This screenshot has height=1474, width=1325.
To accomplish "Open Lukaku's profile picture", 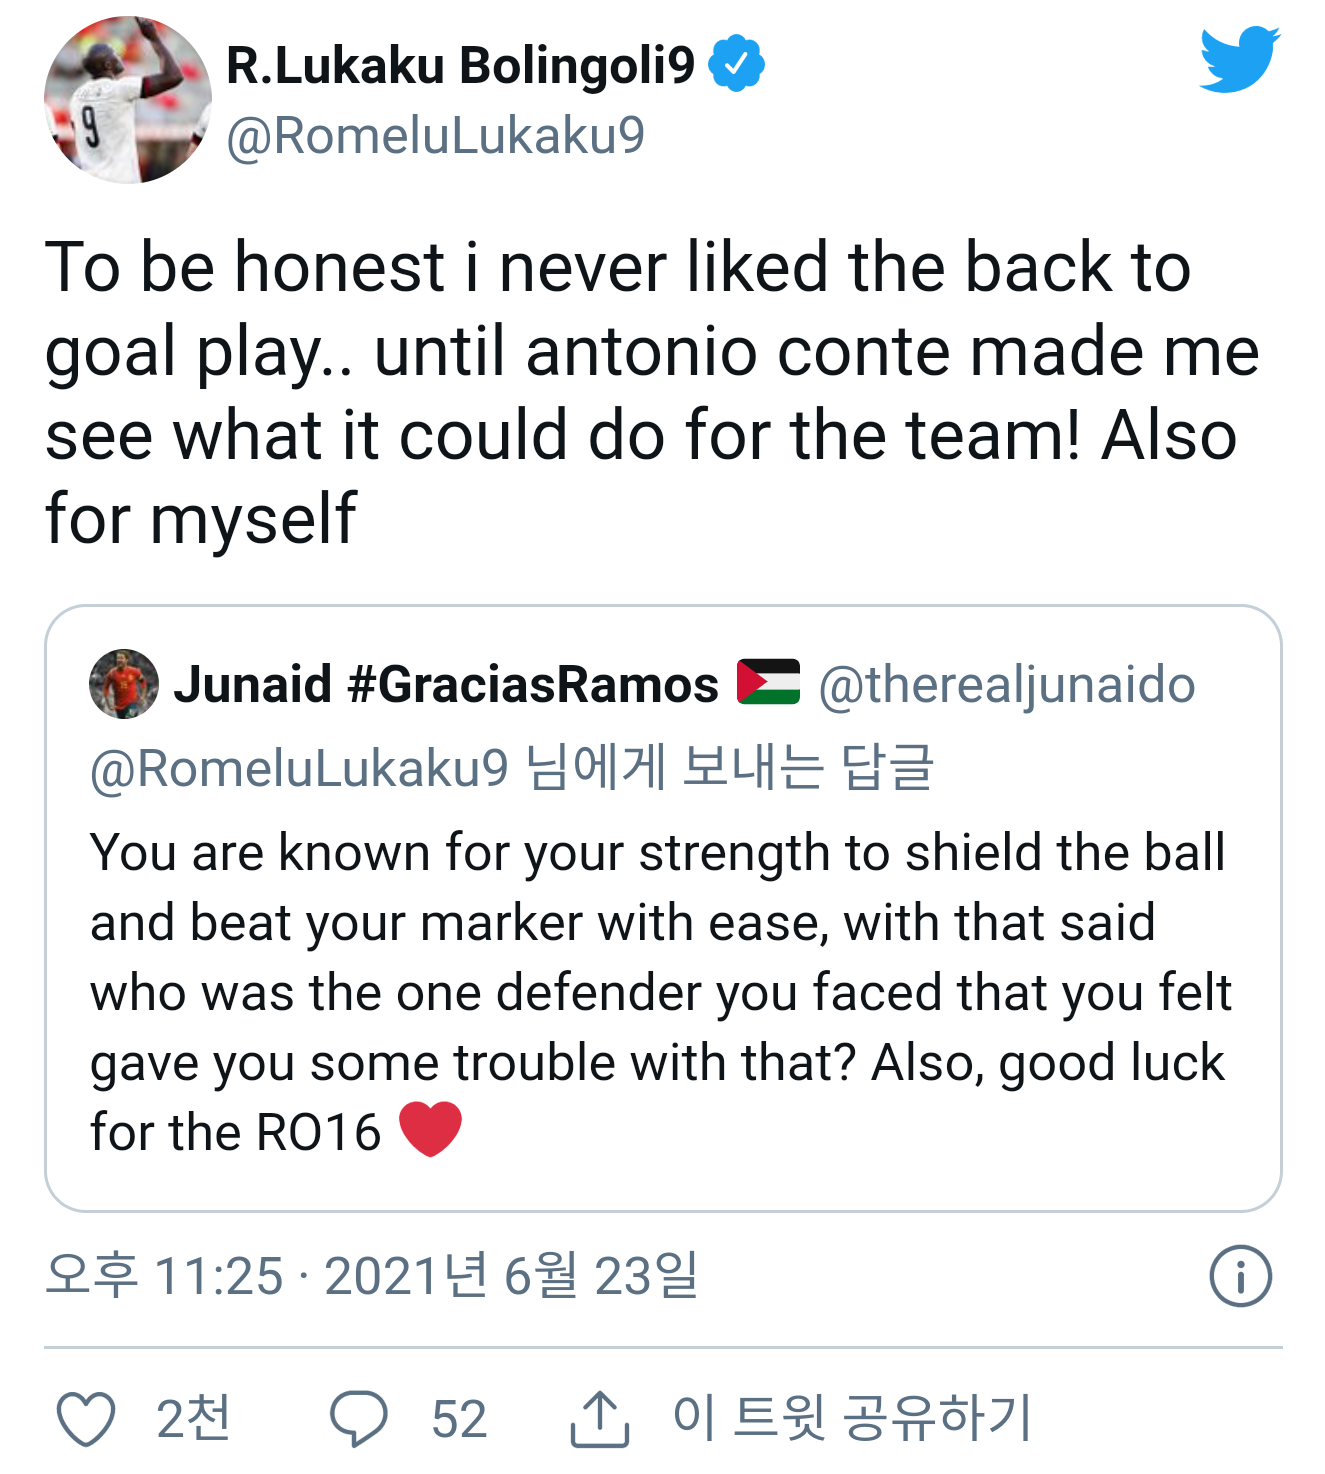I will 128,100.
